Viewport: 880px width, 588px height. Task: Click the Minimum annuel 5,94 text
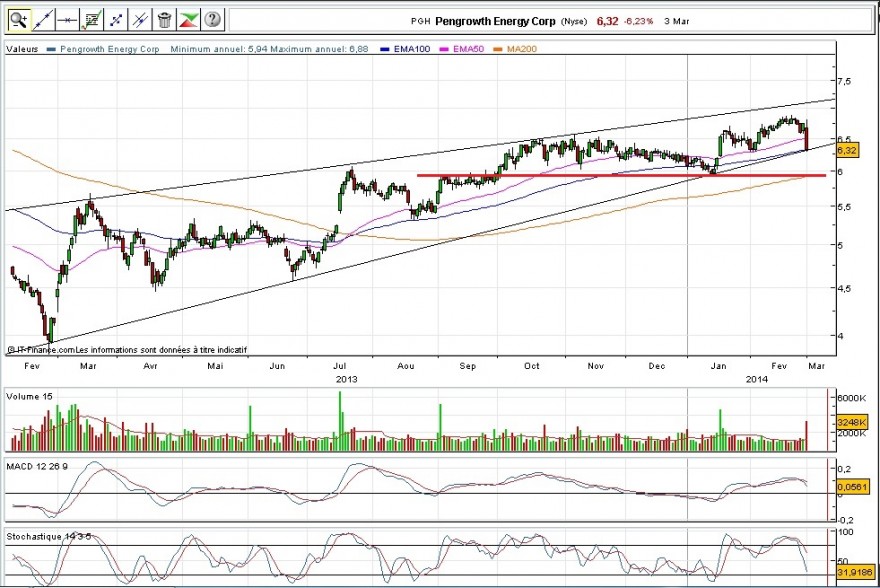click(x=219, y=49)
